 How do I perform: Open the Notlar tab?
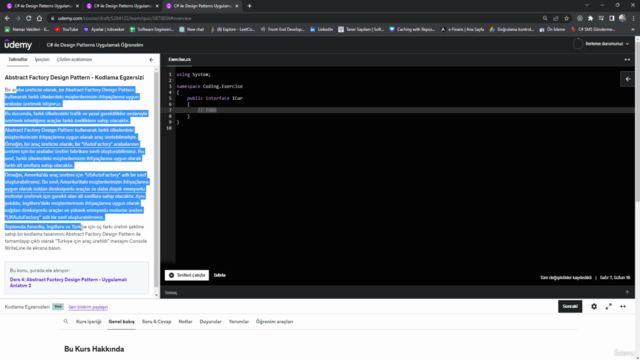click(x=185, y=322)
